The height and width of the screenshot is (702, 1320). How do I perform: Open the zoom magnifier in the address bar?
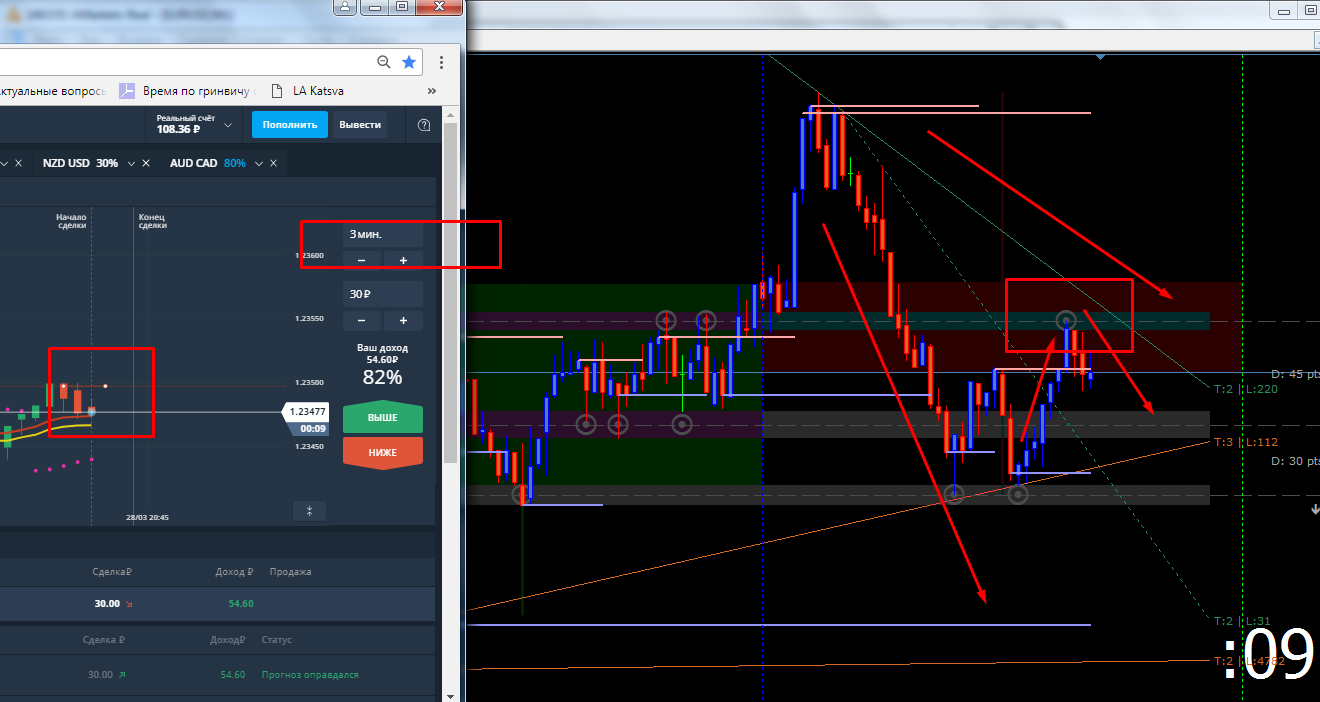tap(384, 62)
